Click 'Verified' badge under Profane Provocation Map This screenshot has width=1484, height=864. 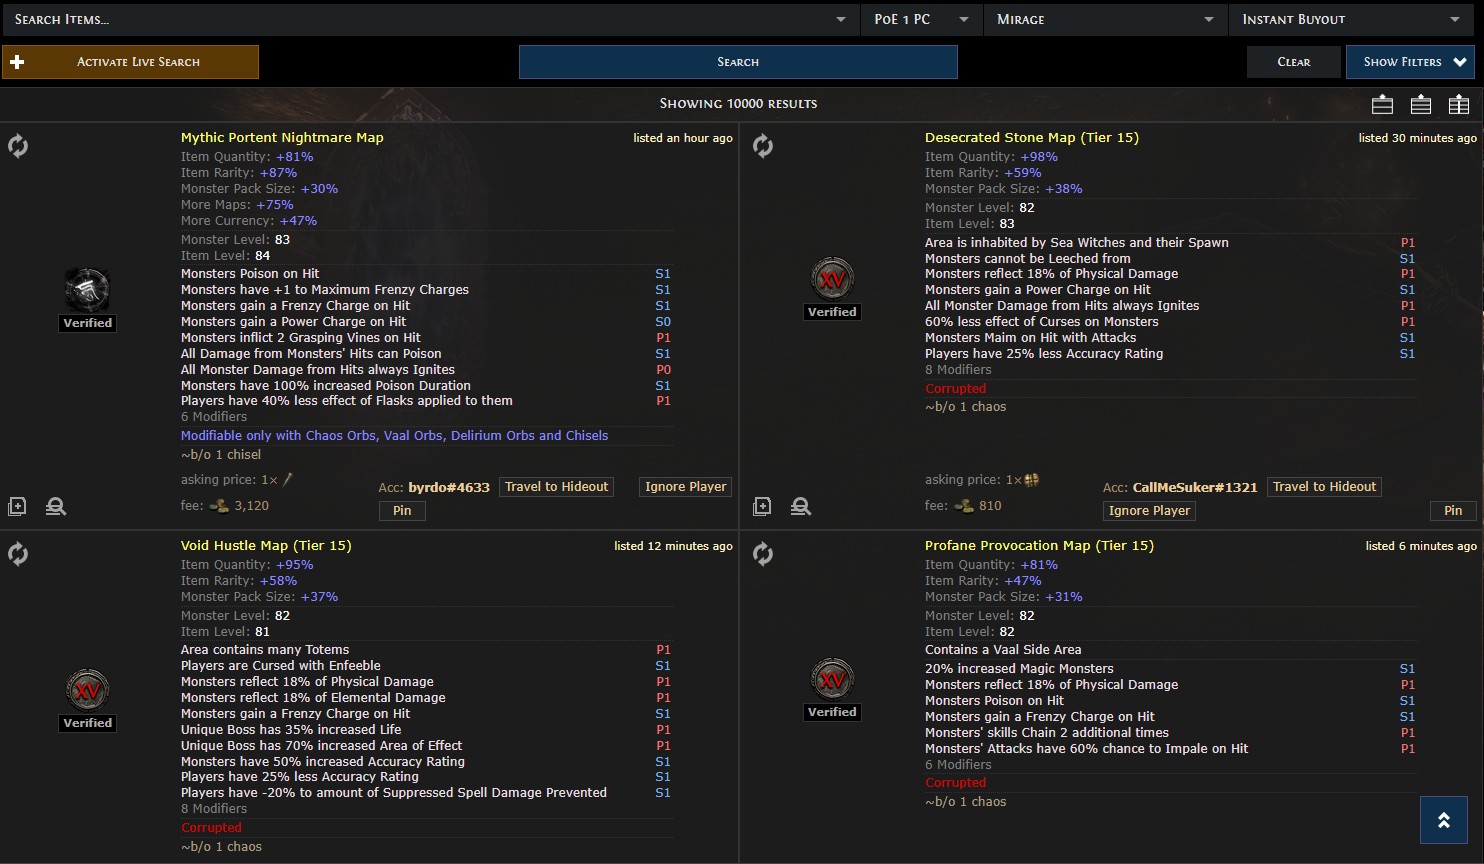(832, 712)
